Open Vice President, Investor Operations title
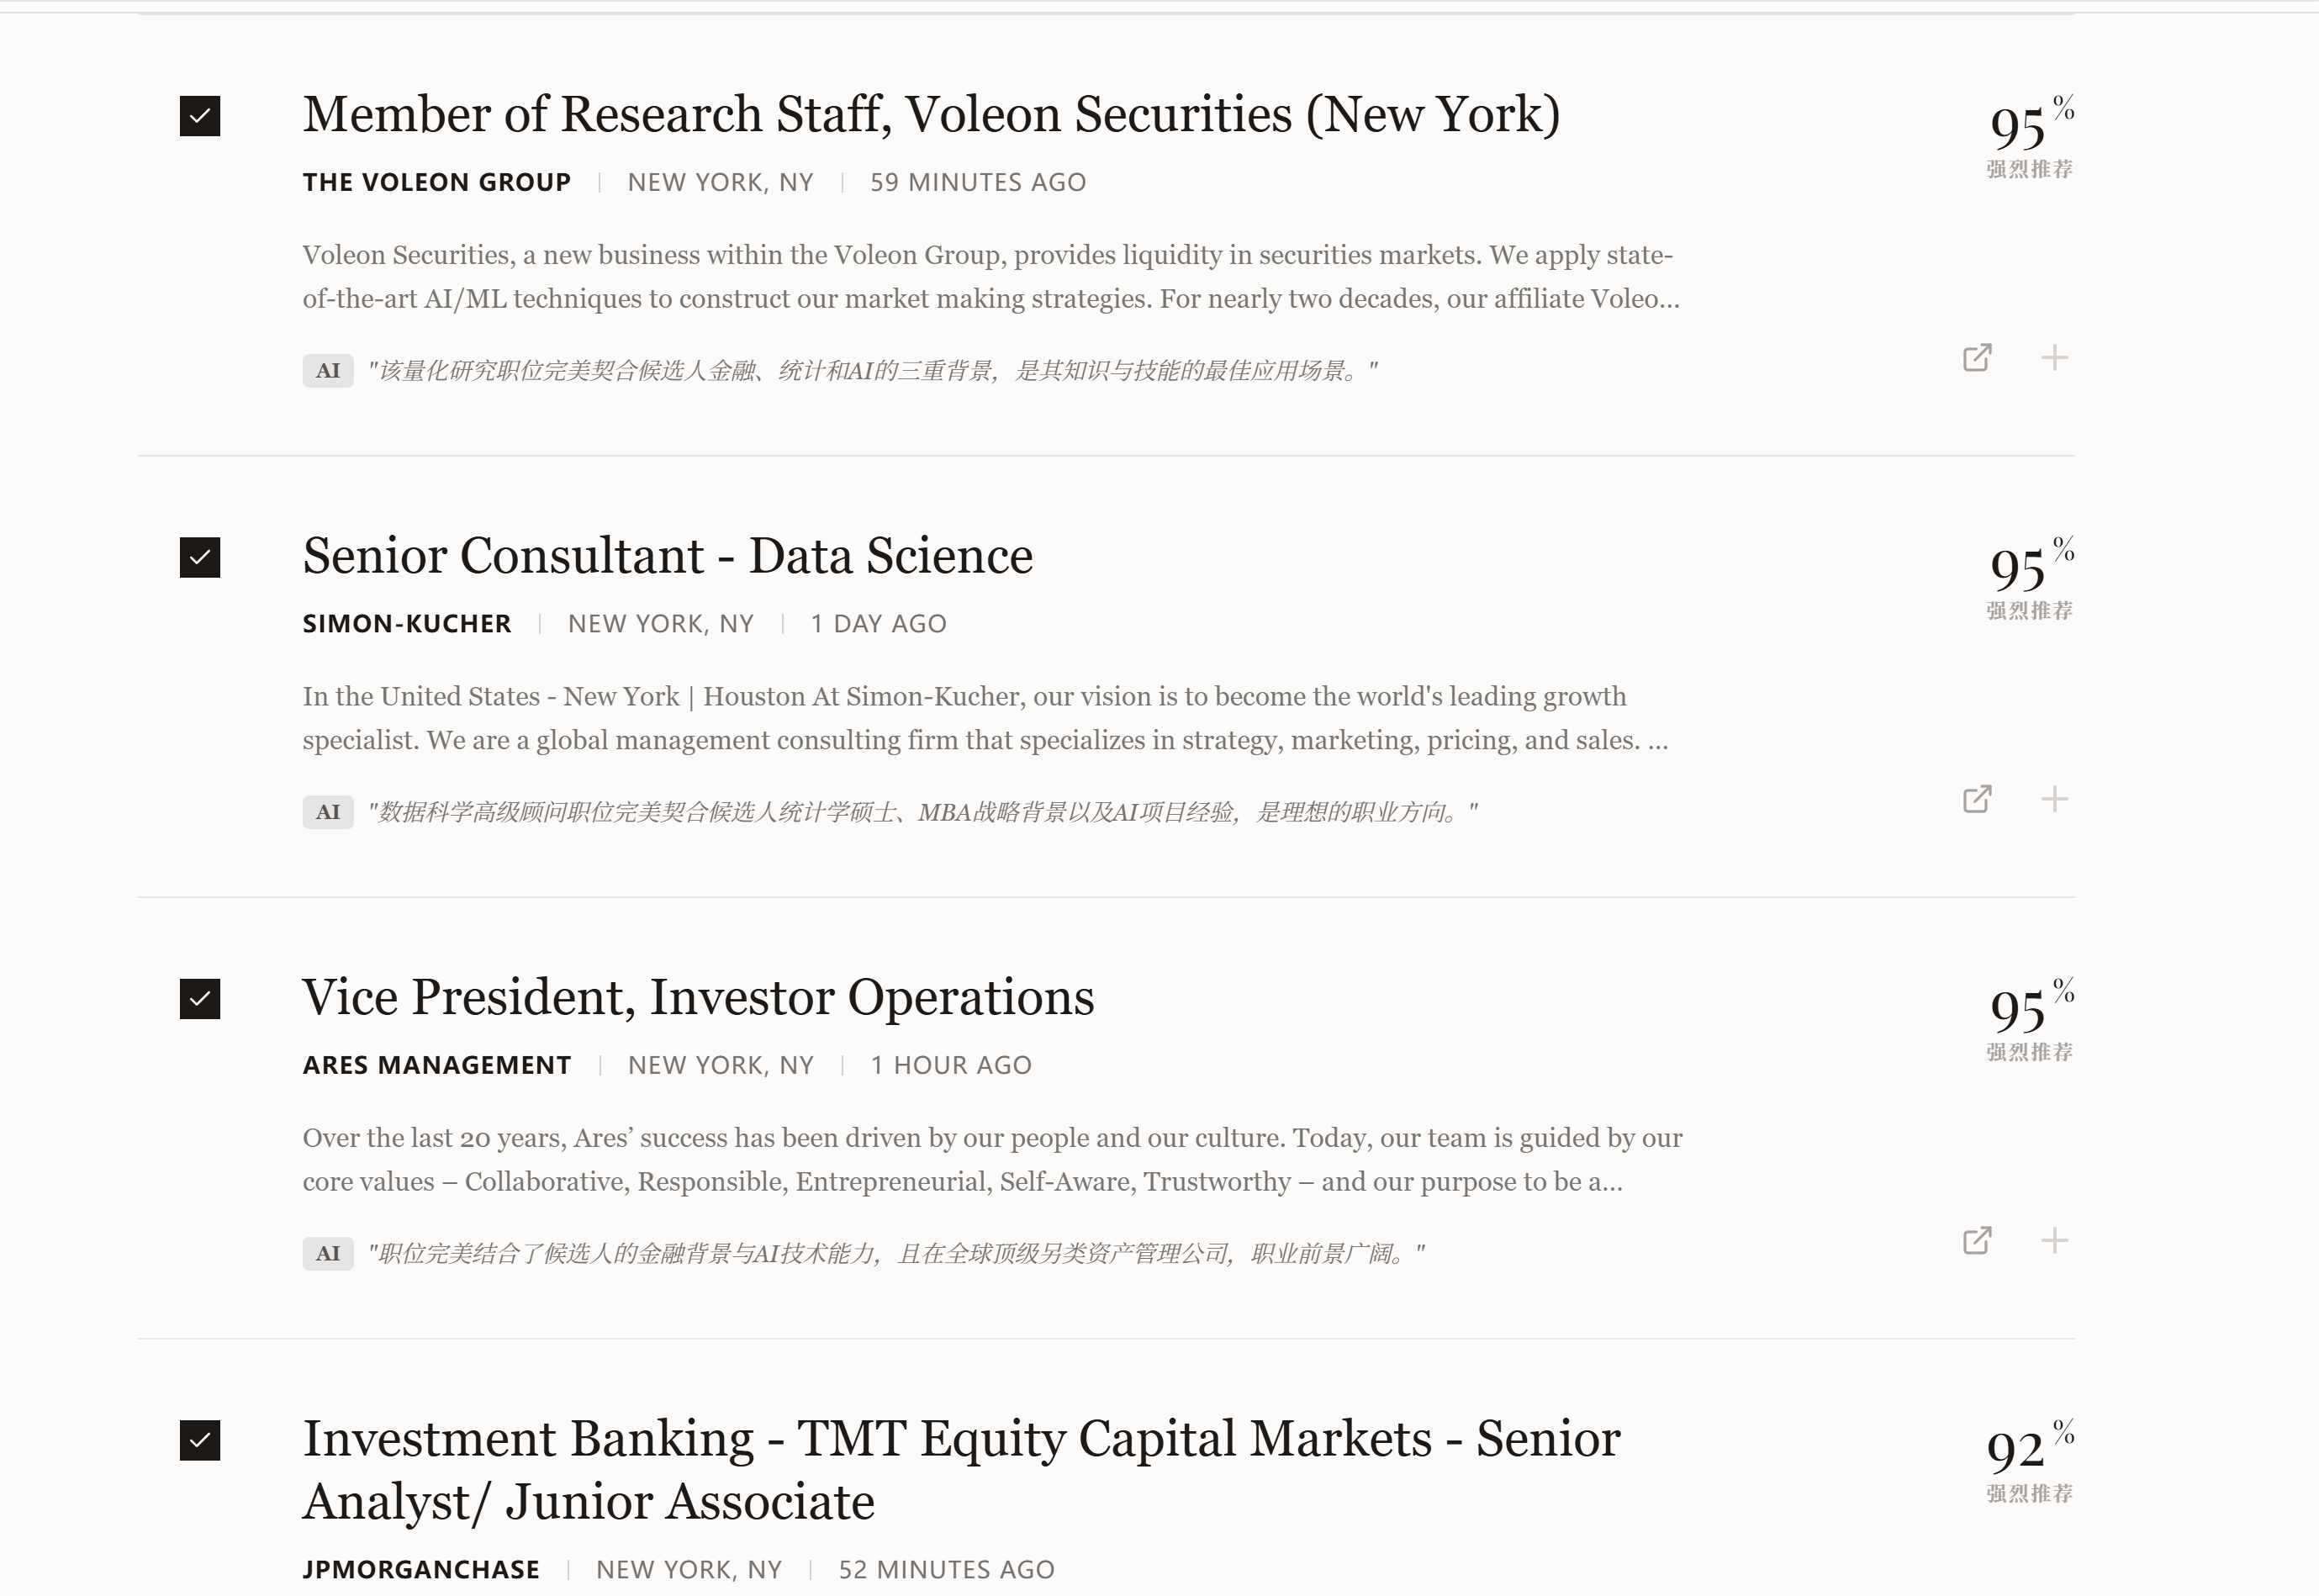The image size is (2319, 1596). (x=698, y=997)
